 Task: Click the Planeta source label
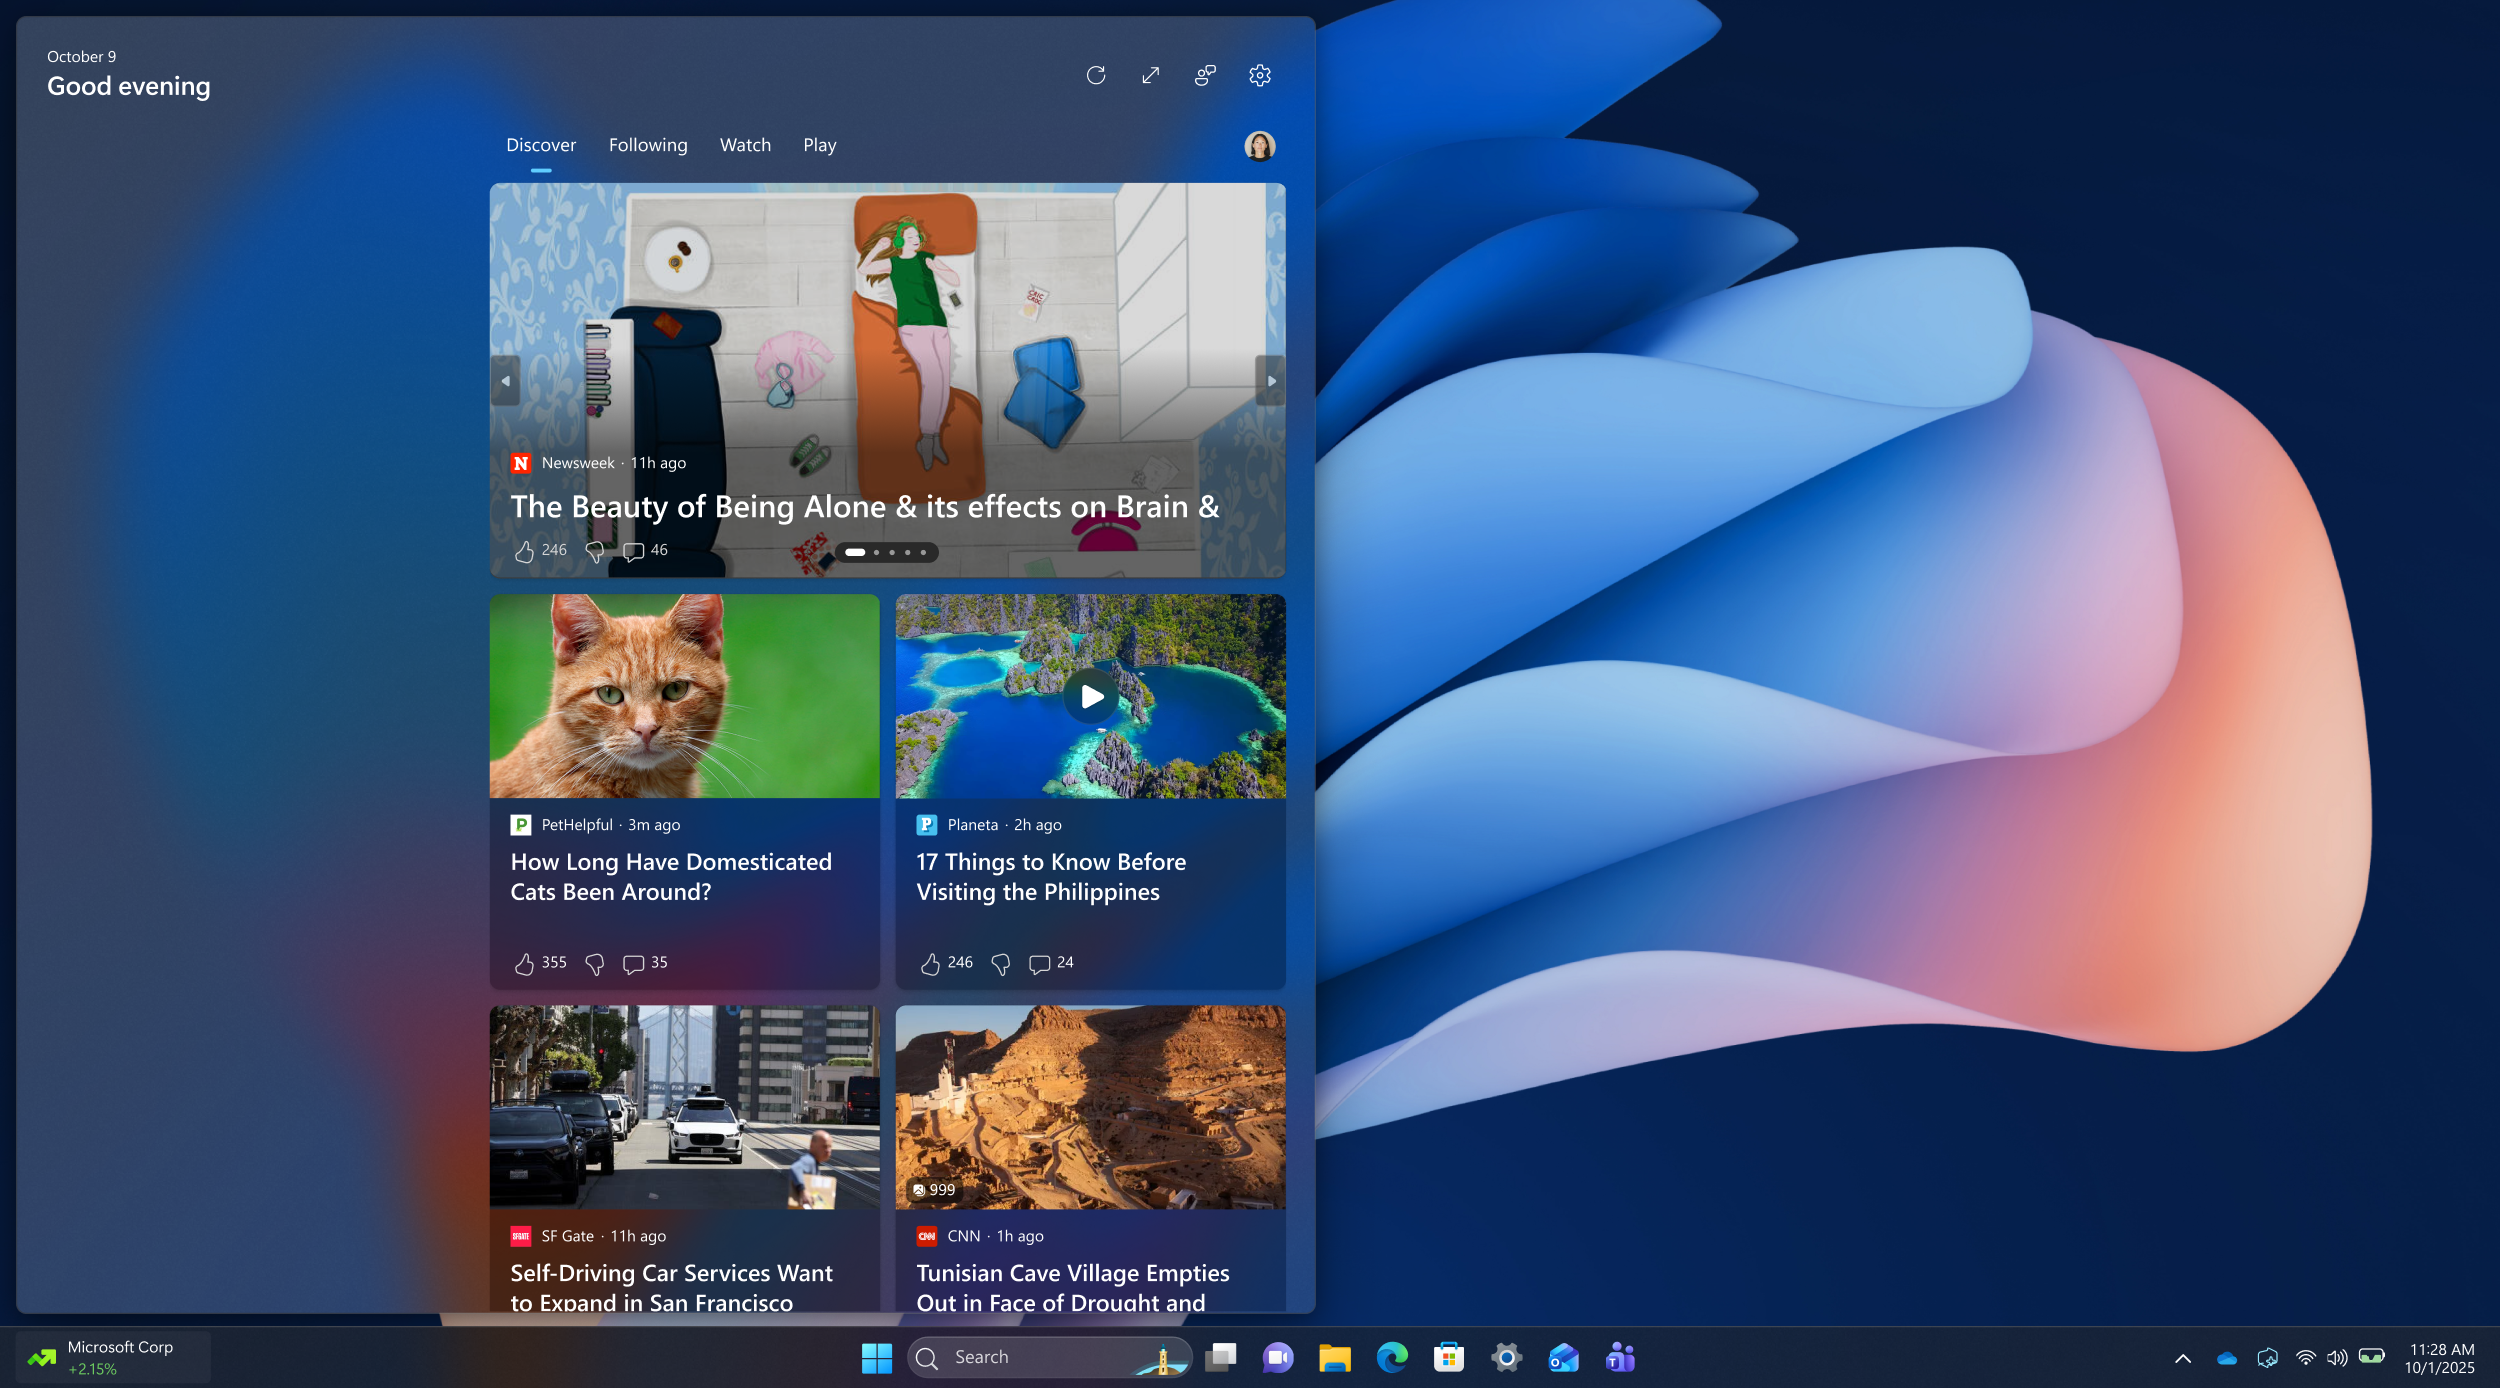point(973,825)
